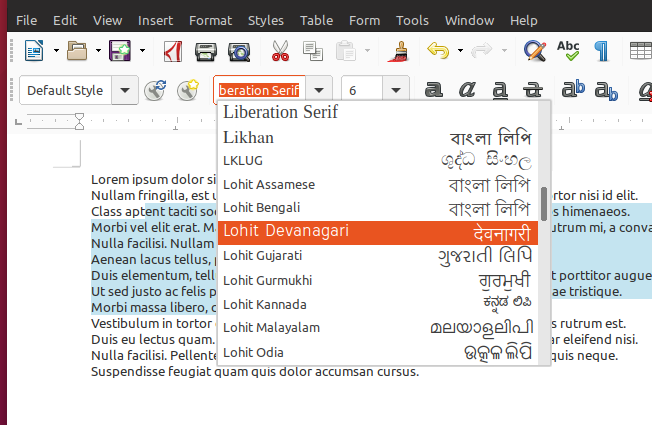Toggle Print Preview icon
The height and width of the screenshot is (425, 652).
point(239,52)
